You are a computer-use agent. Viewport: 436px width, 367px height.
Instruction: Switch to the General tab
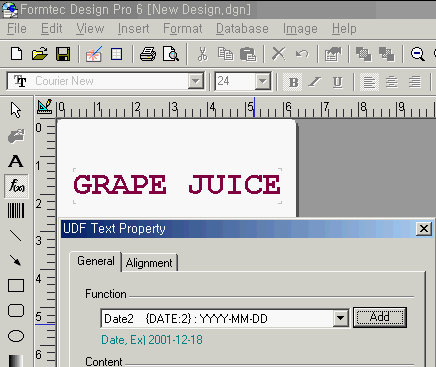point(96,261)
